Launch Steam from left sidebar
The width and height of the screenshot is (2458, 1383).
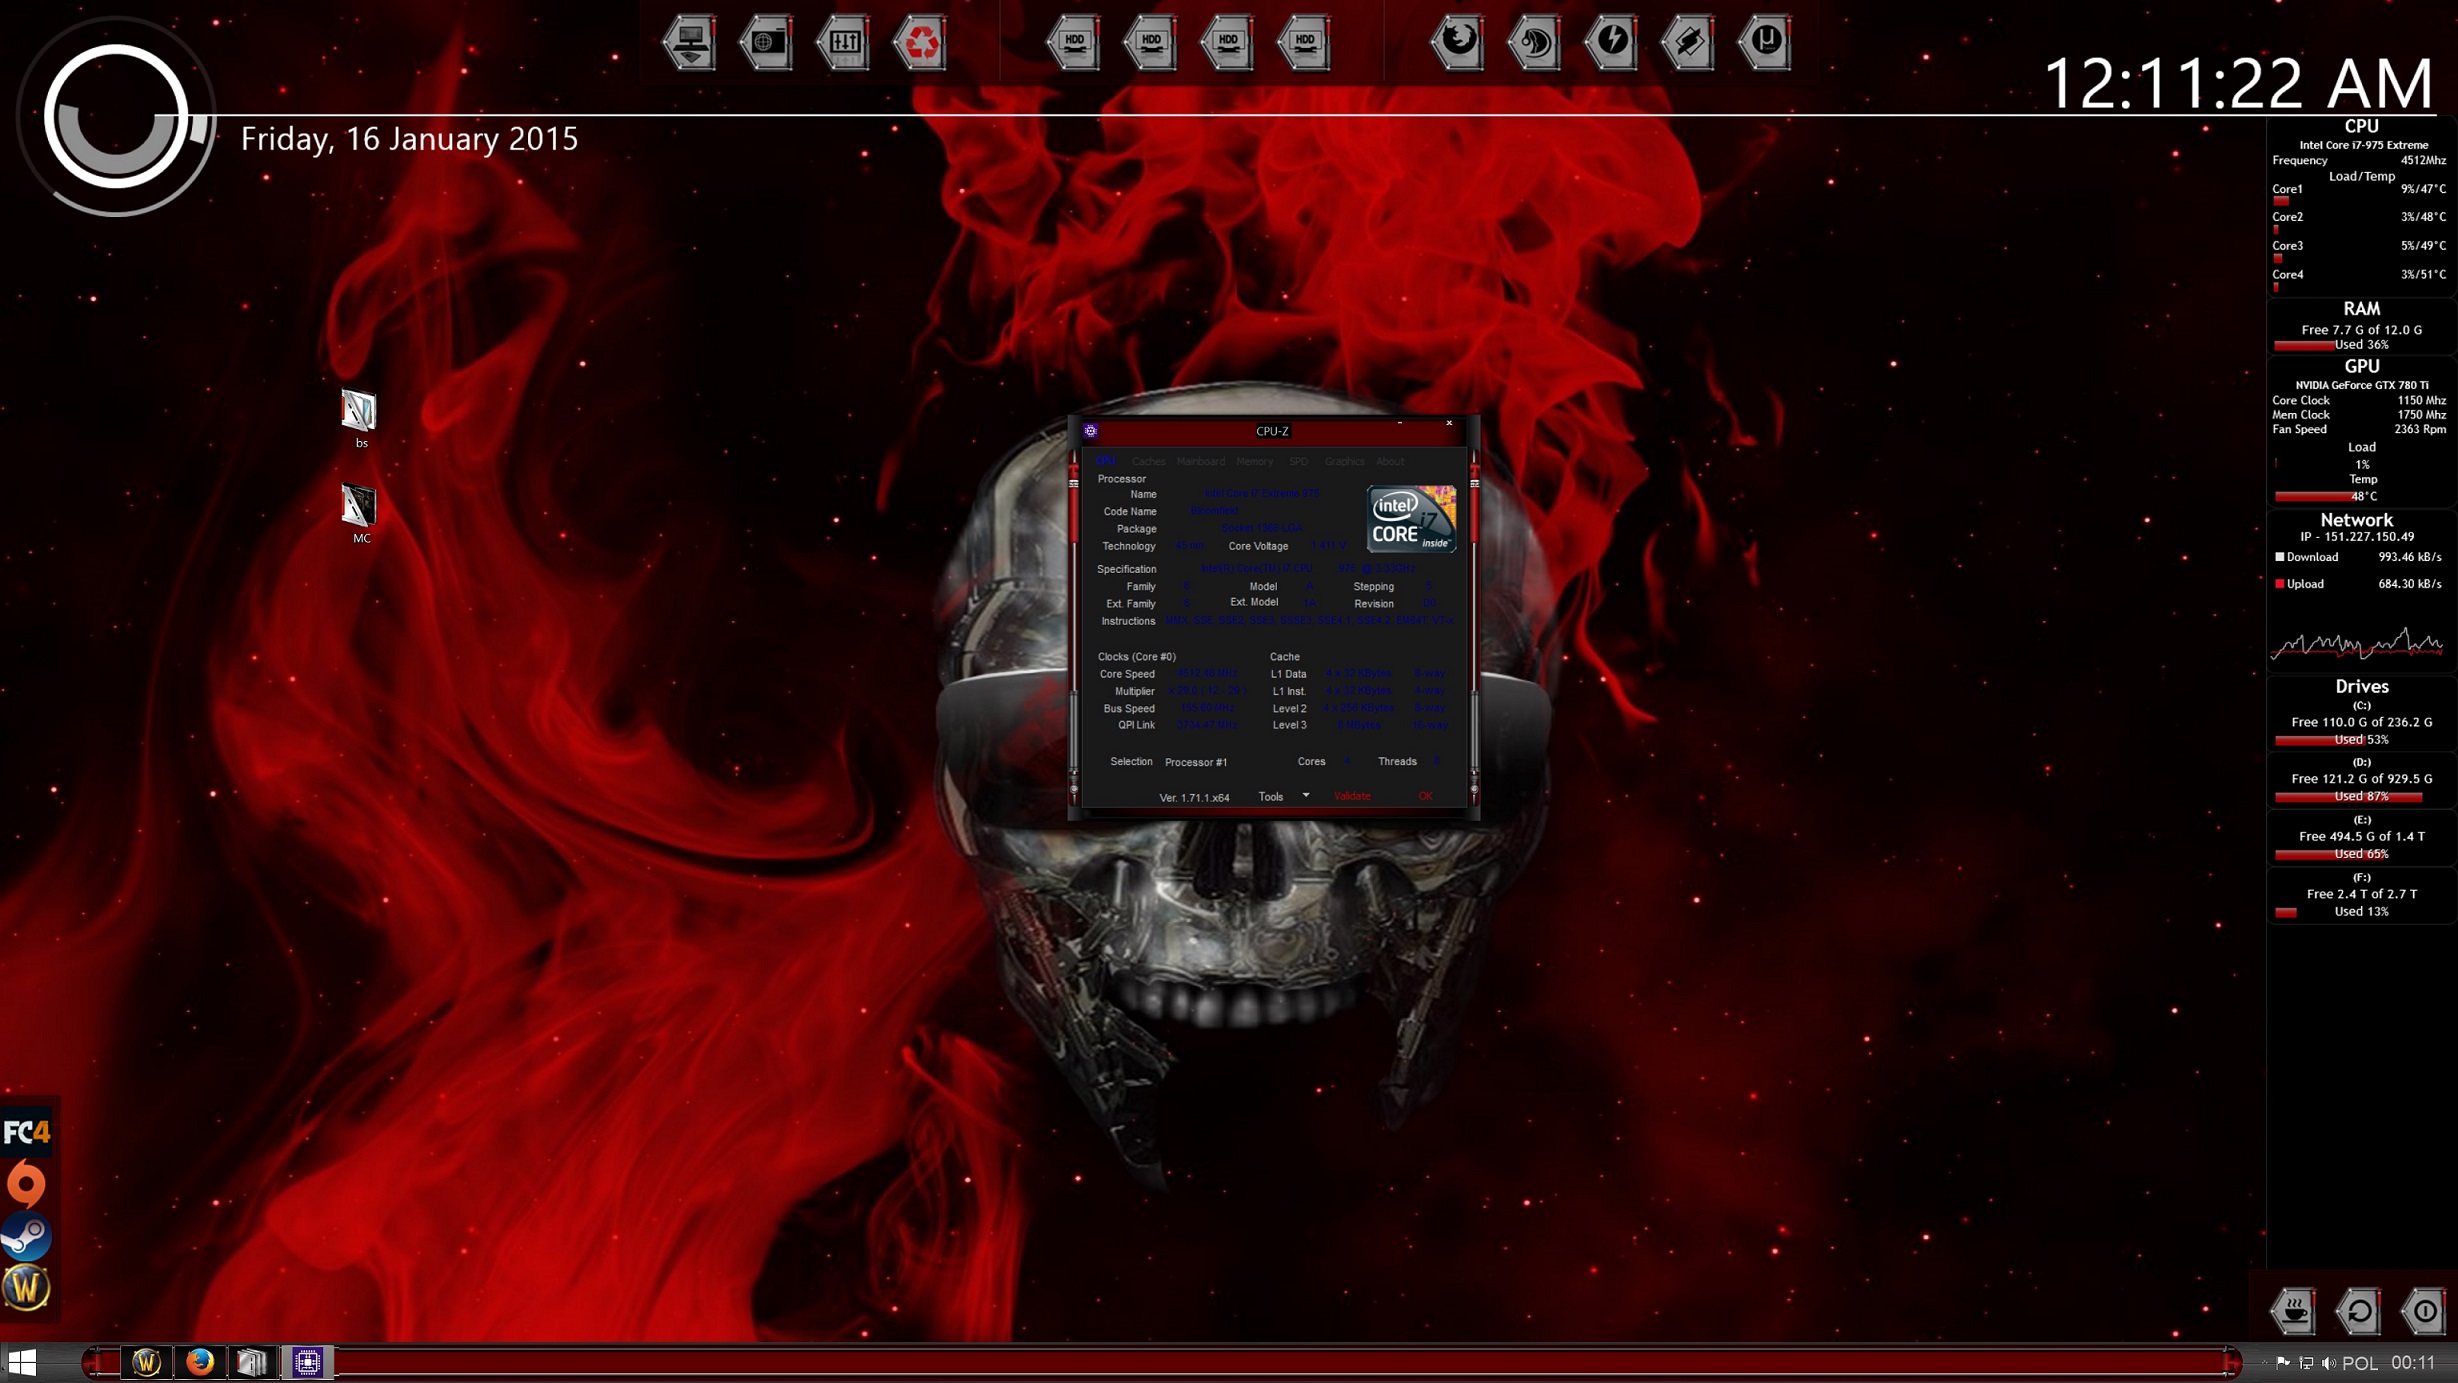point(26,1237)
